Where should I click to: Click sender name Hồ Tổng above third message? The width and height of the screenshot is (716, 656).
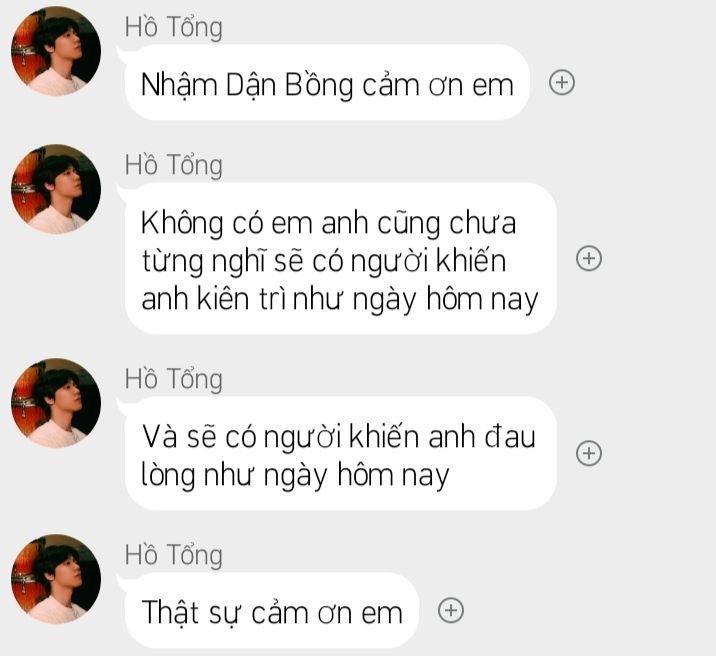(x=174, y=379)
